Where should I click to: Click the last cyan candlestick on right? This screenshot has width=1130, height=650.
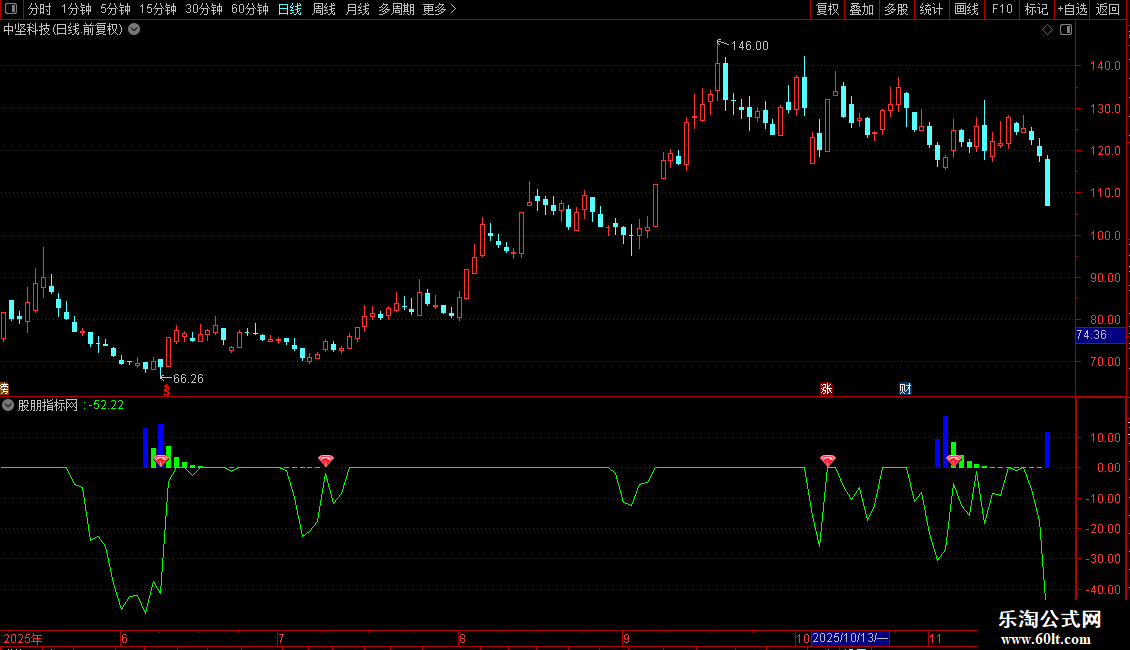[x=1047, y=182]
